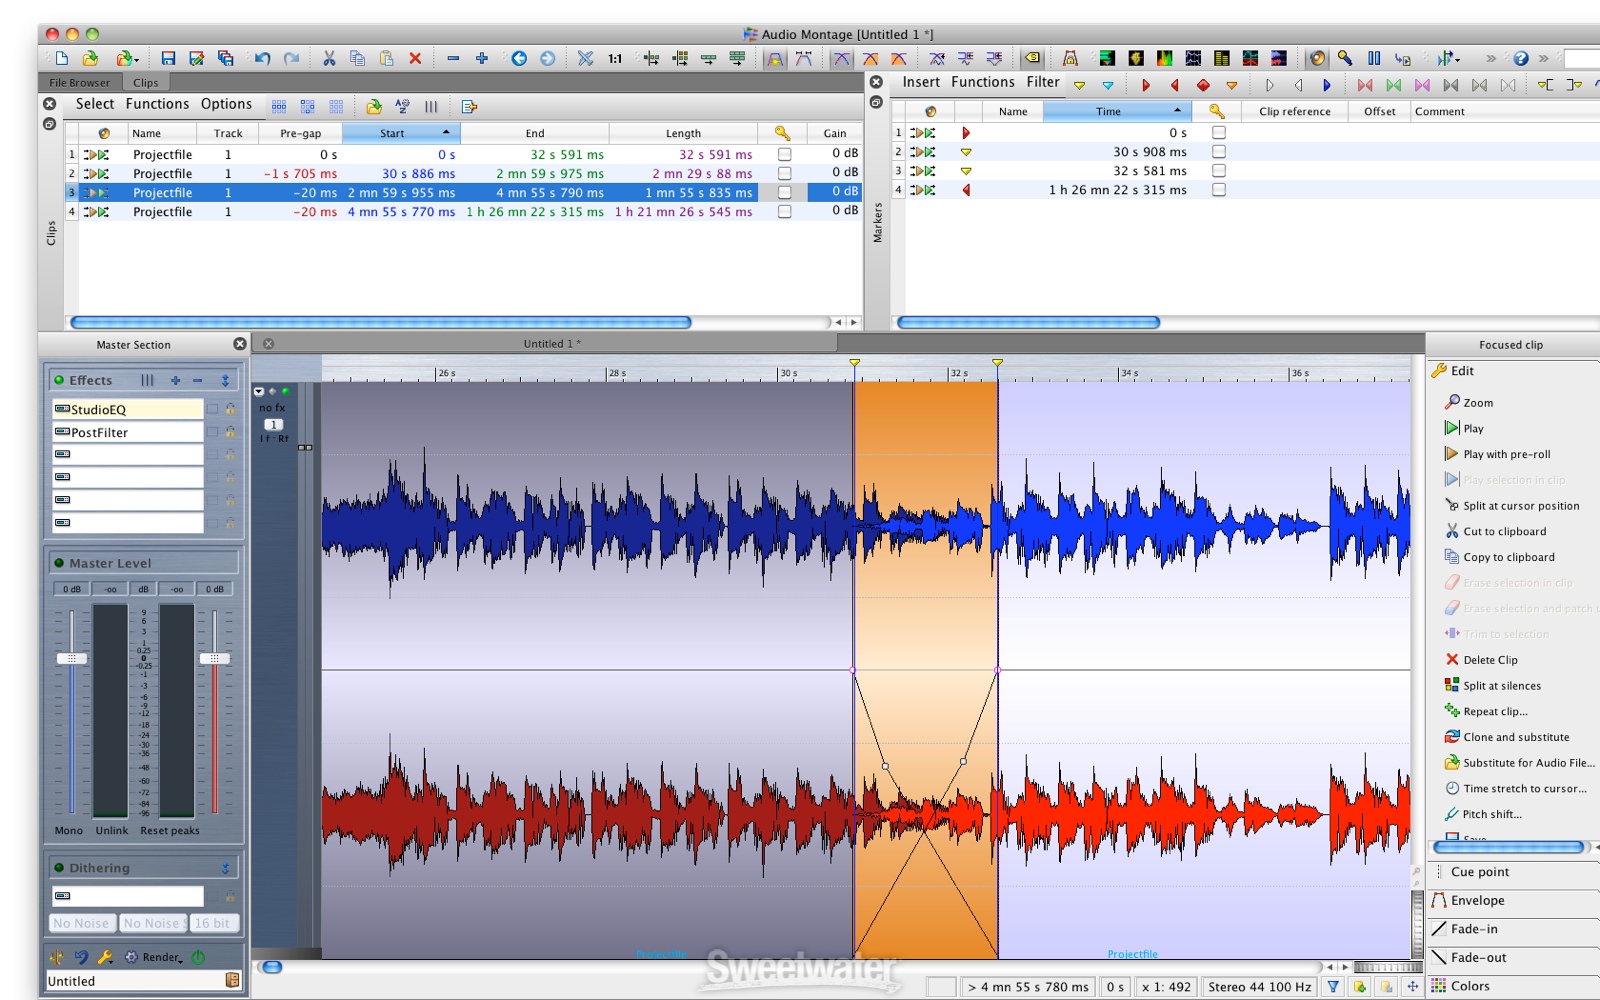Image resolution: width=1600 pixels, height=1000 pixels.
Task: Open the Functions menu in Clips panel
Action: 157,104
